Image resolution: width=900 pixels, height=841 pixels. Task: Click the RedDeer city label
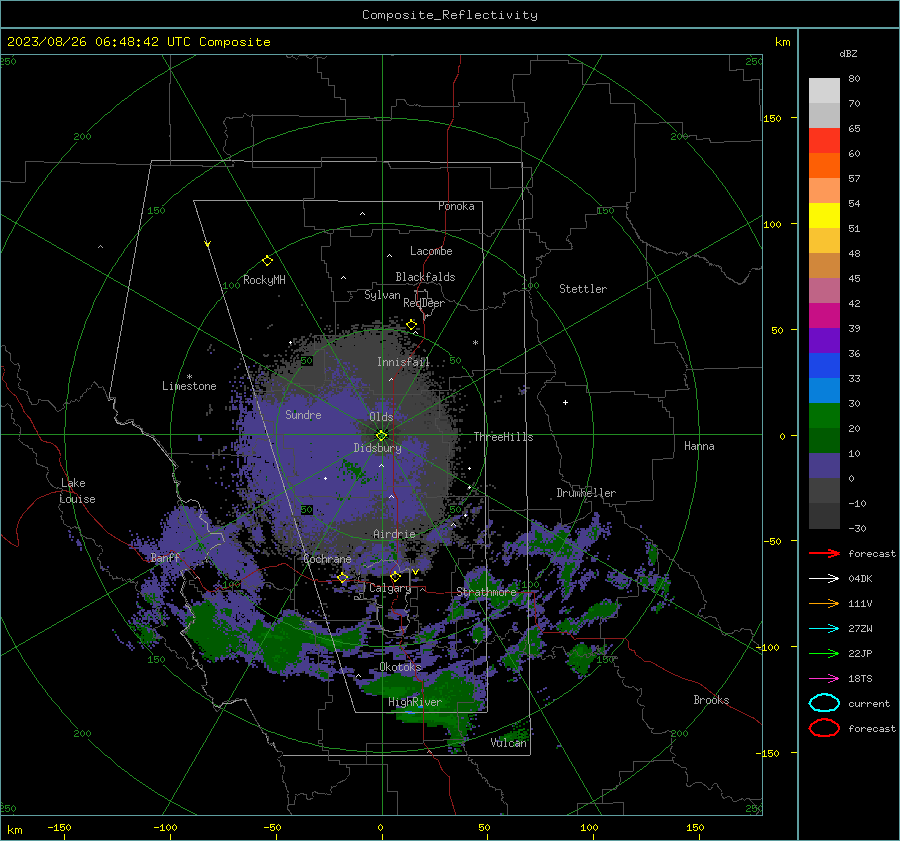(x=424, y=303)
